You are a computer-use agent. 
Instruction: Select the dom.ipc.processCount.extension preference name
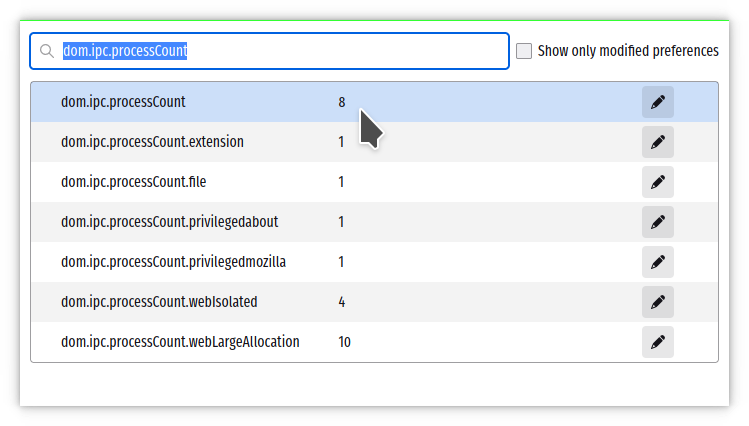[x=152, y=142]
